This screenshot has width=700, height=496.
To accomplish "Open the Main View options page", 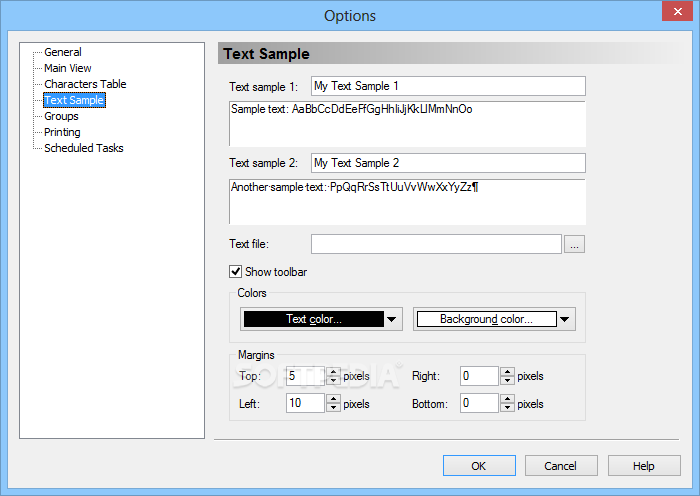I will click(x=67, y=68).
